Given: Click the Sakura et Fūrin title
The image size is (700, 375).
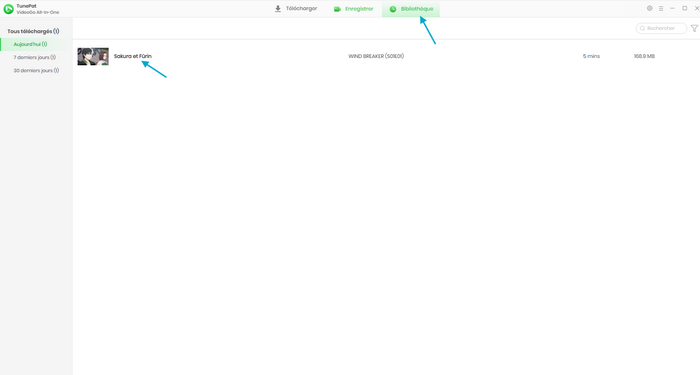Looking at the screenshot, I should (x=133, y=56).
